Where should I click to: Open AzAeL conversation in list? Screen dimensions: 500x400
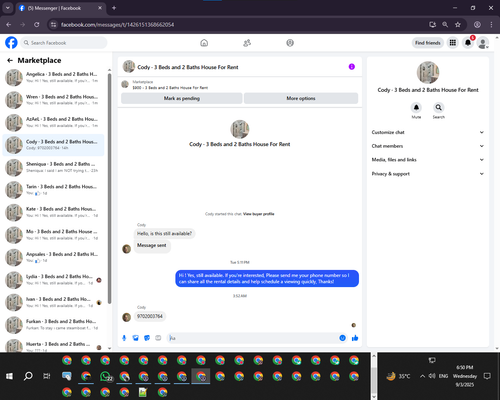(x=53, y=122)
